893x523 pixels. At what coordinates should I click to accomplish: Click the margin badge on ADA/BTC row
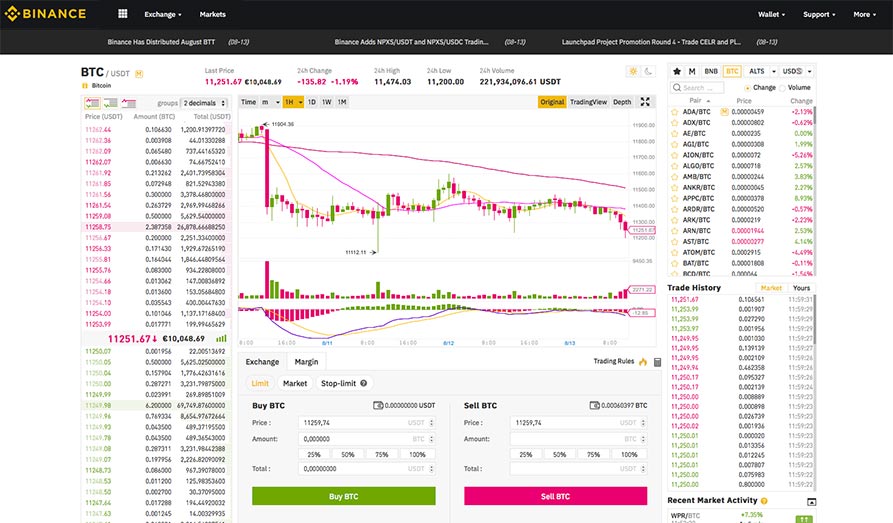pyautogui.click(x=724, y=112)
